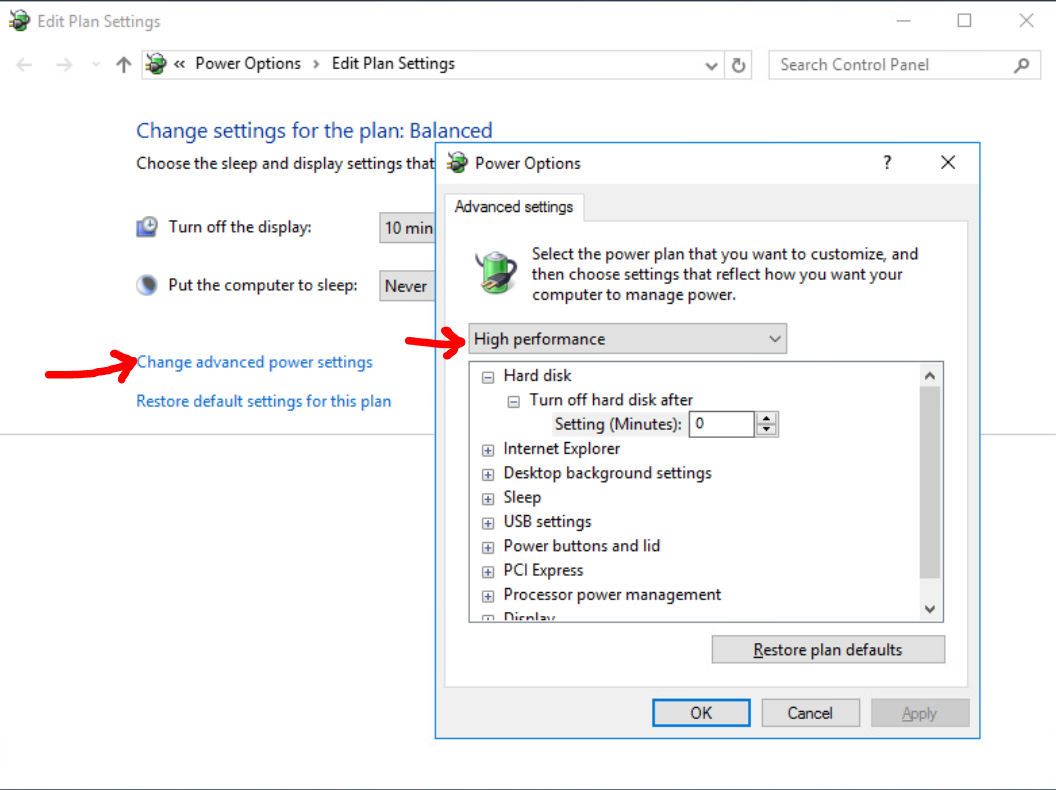Increase the hard disk minutes spinner

(x=767, y=418)
